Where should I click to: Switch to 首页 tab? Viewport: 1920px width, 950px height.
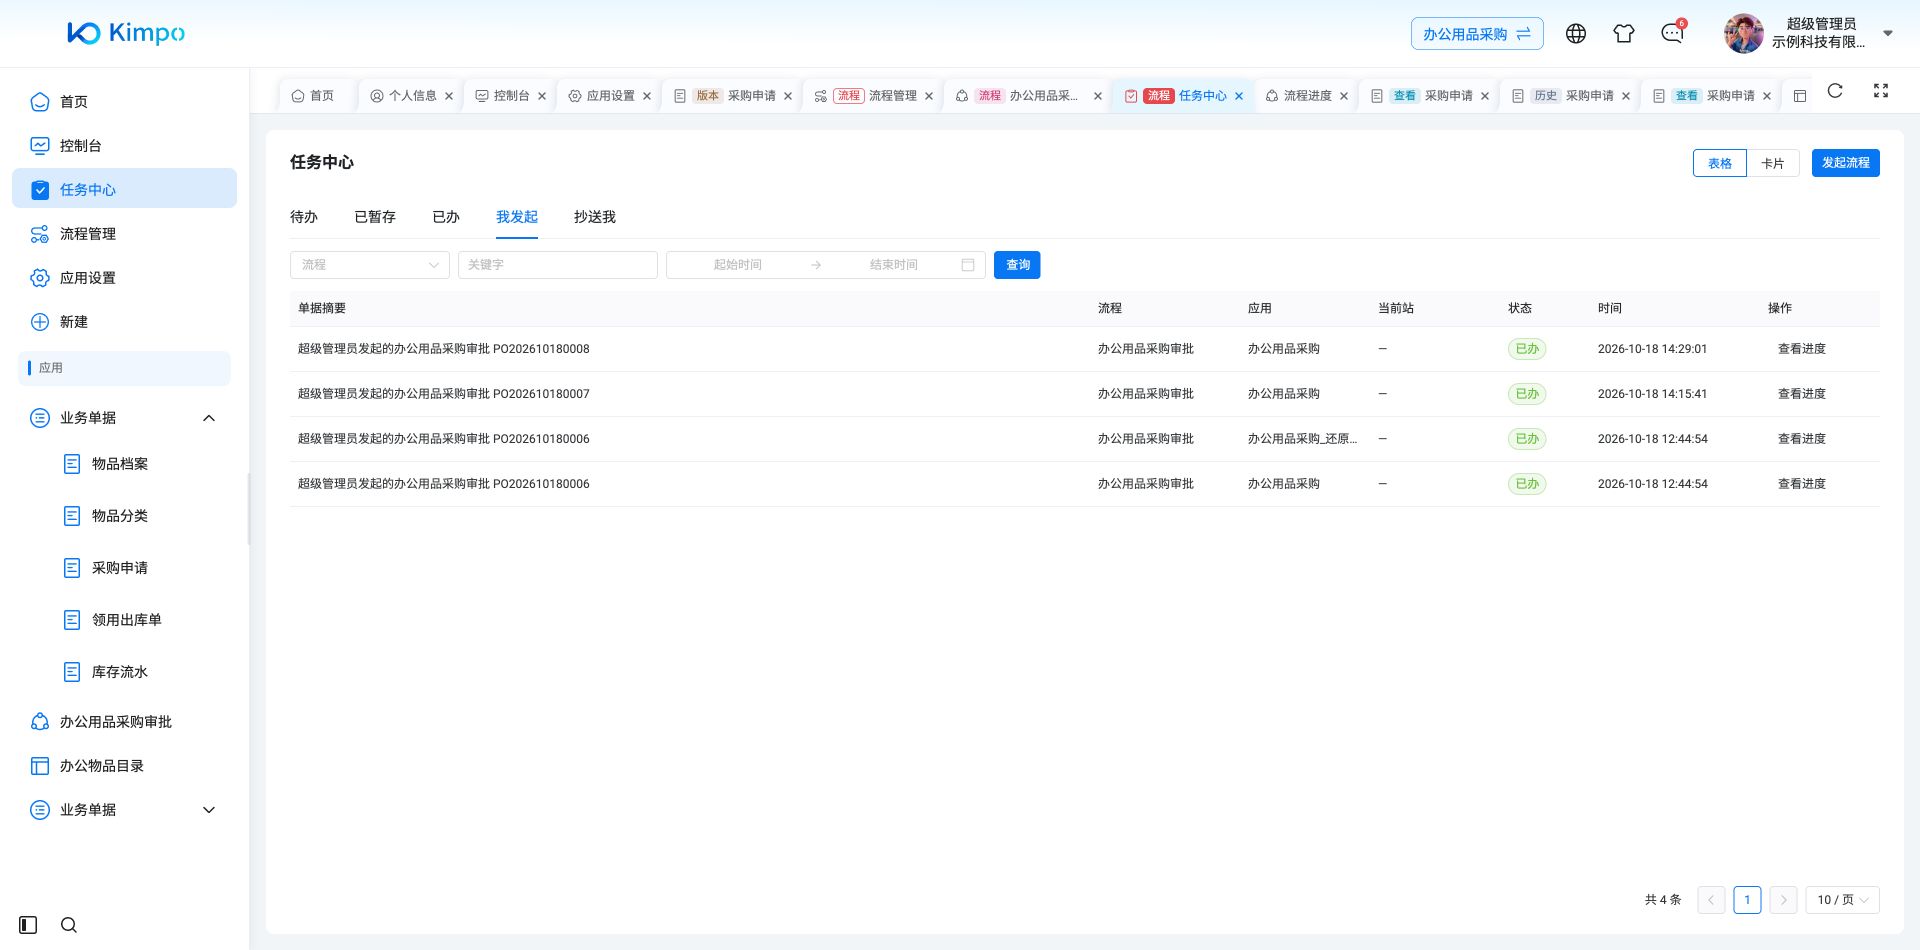[313, 96]
